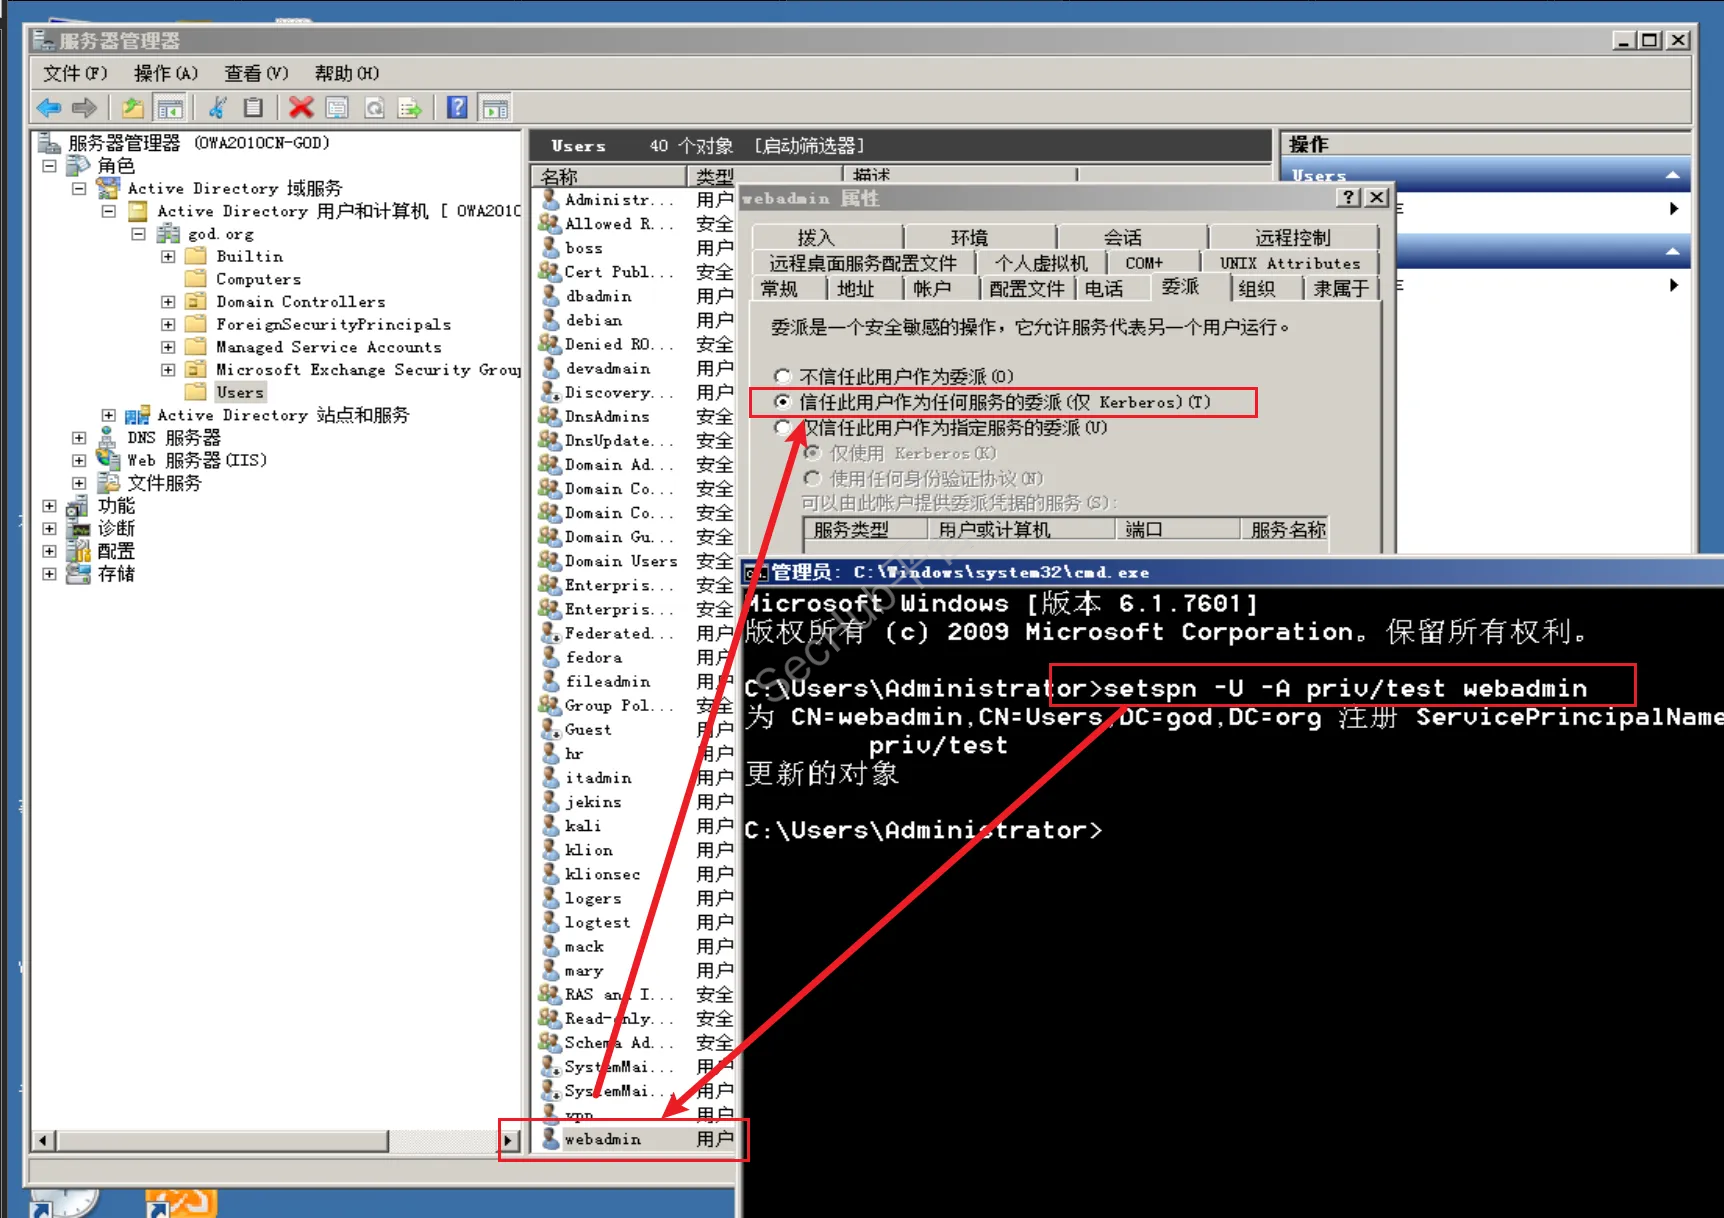Select trust for specified services only option
1724x1218 pixels.
(x=783, y=428)
